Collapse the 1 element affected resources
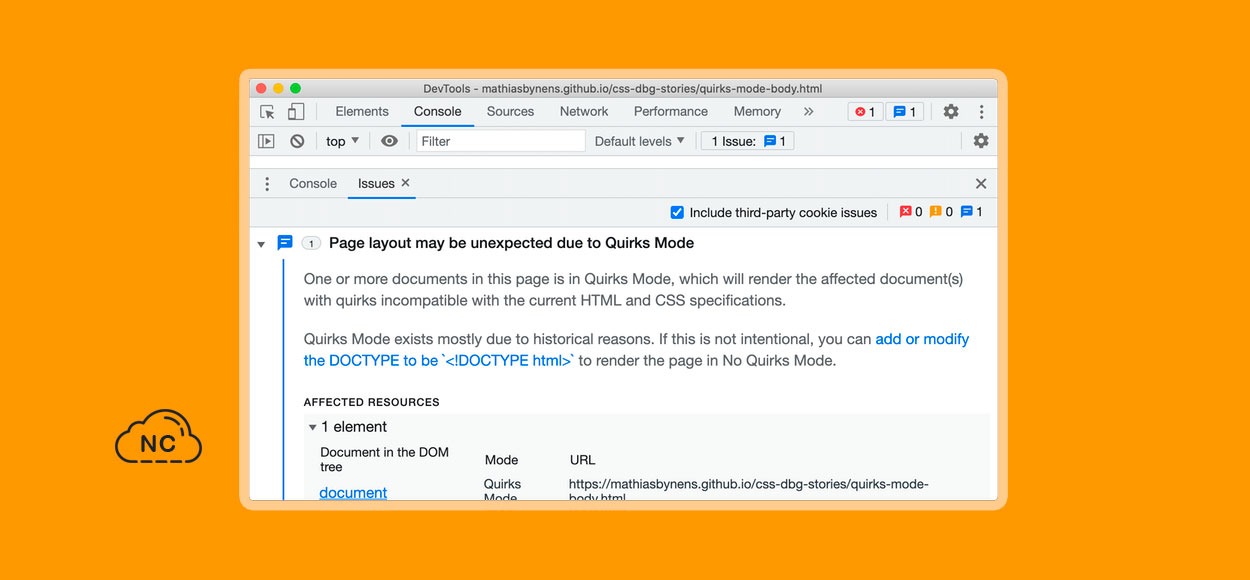Viewport: 1250px width, 580px height. (x=313, y=427)
